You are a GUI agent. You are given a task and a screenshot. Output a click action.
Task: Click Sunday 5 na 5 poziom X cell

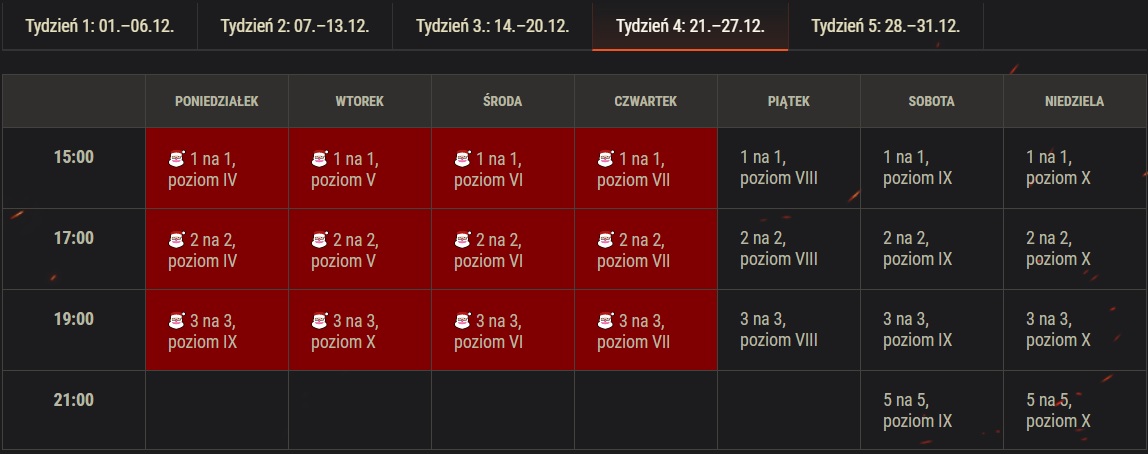[x=1075, y=411]
